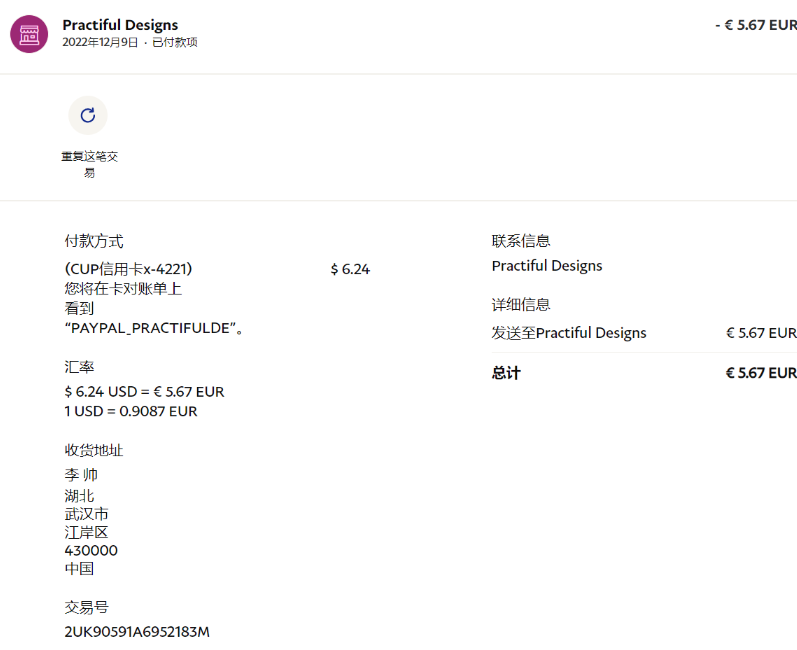Click transaction ID 2UK90591A6952183M

[137, 632]
